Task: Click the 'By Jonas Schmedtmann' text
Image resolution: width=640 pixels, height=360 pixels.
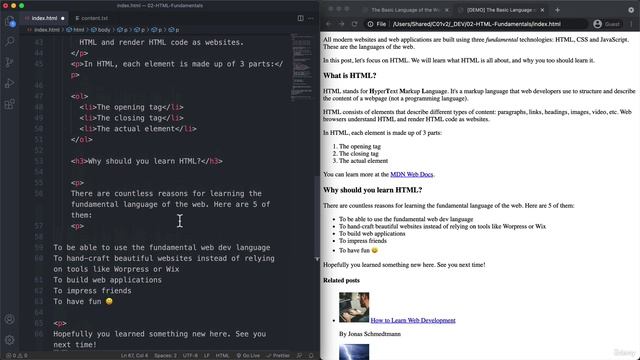Action: pyautogui.click(x=370, y=334)
